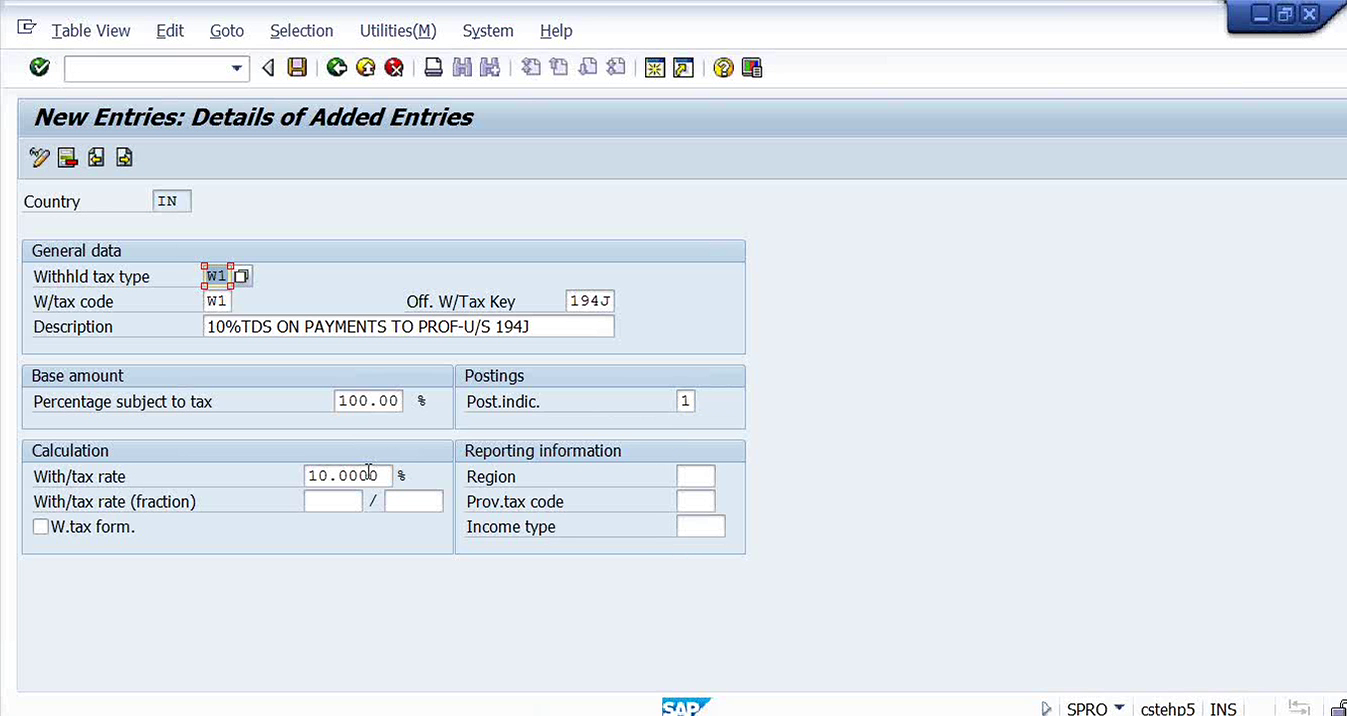Go back using the green Back arrow

[337, 68]
